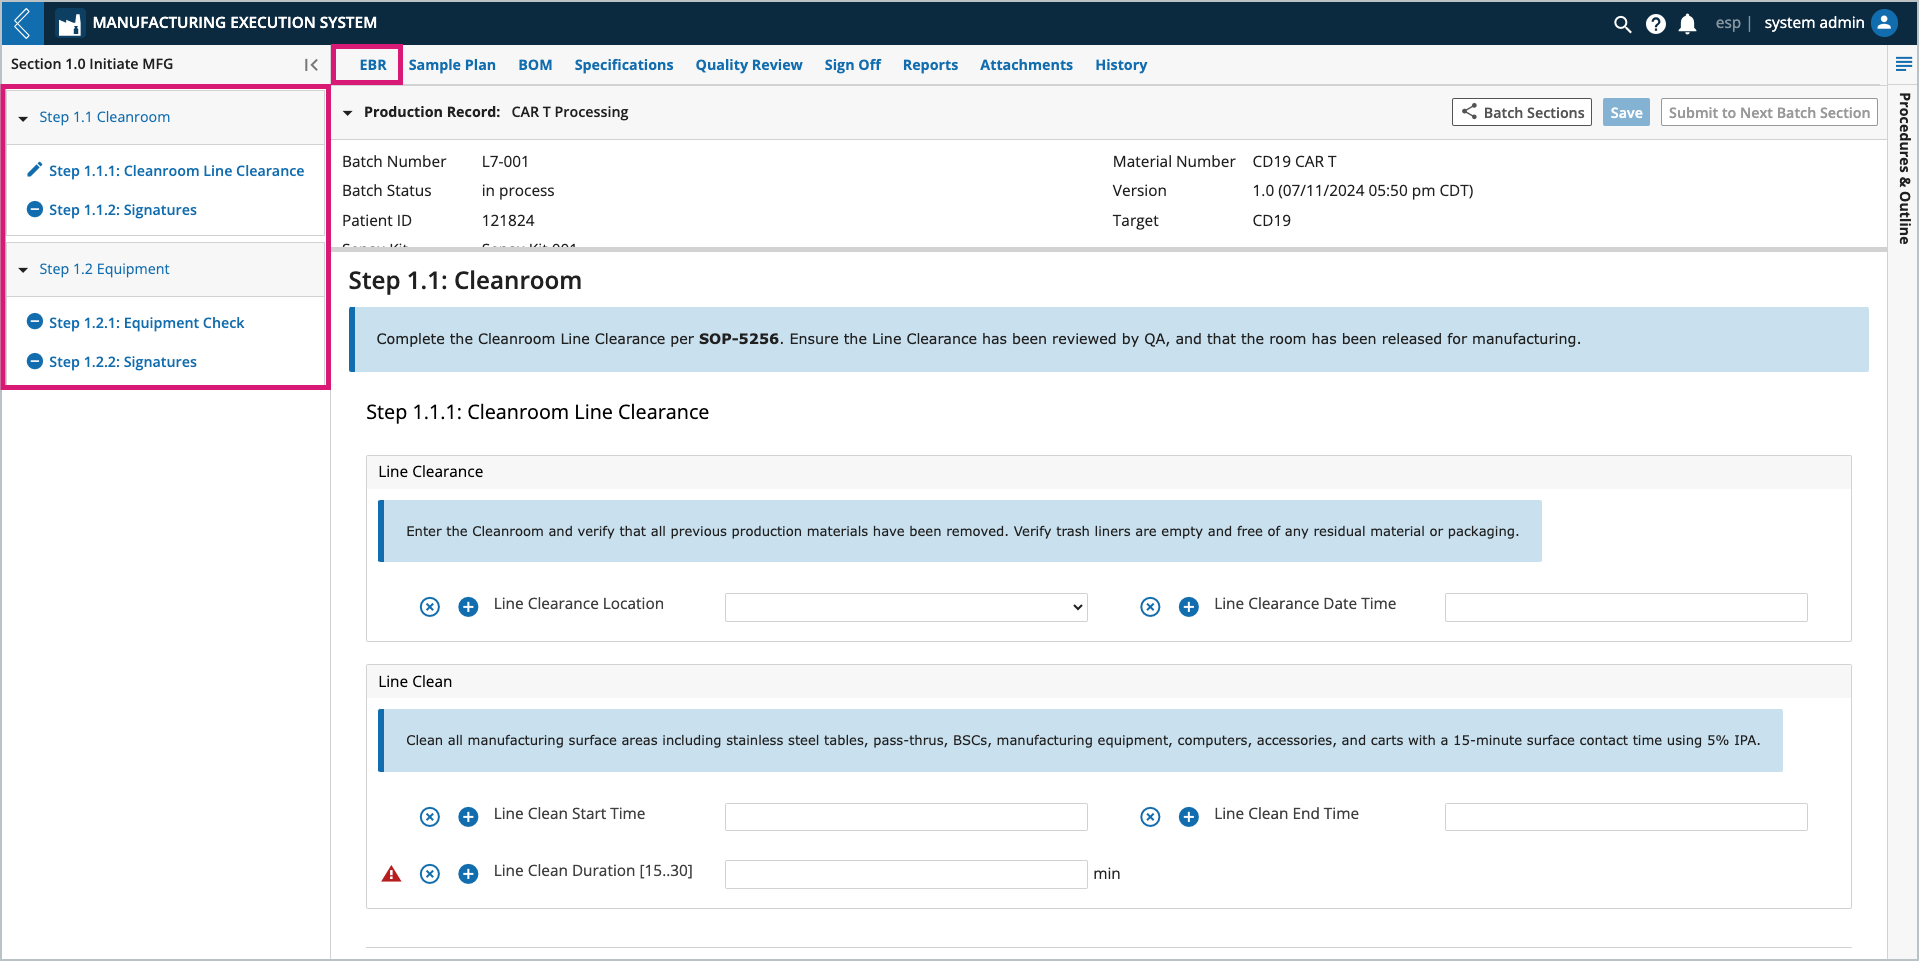Click the Section 1.0 Initiate MFG title
1919x961 pixels.
pos(92,64)
